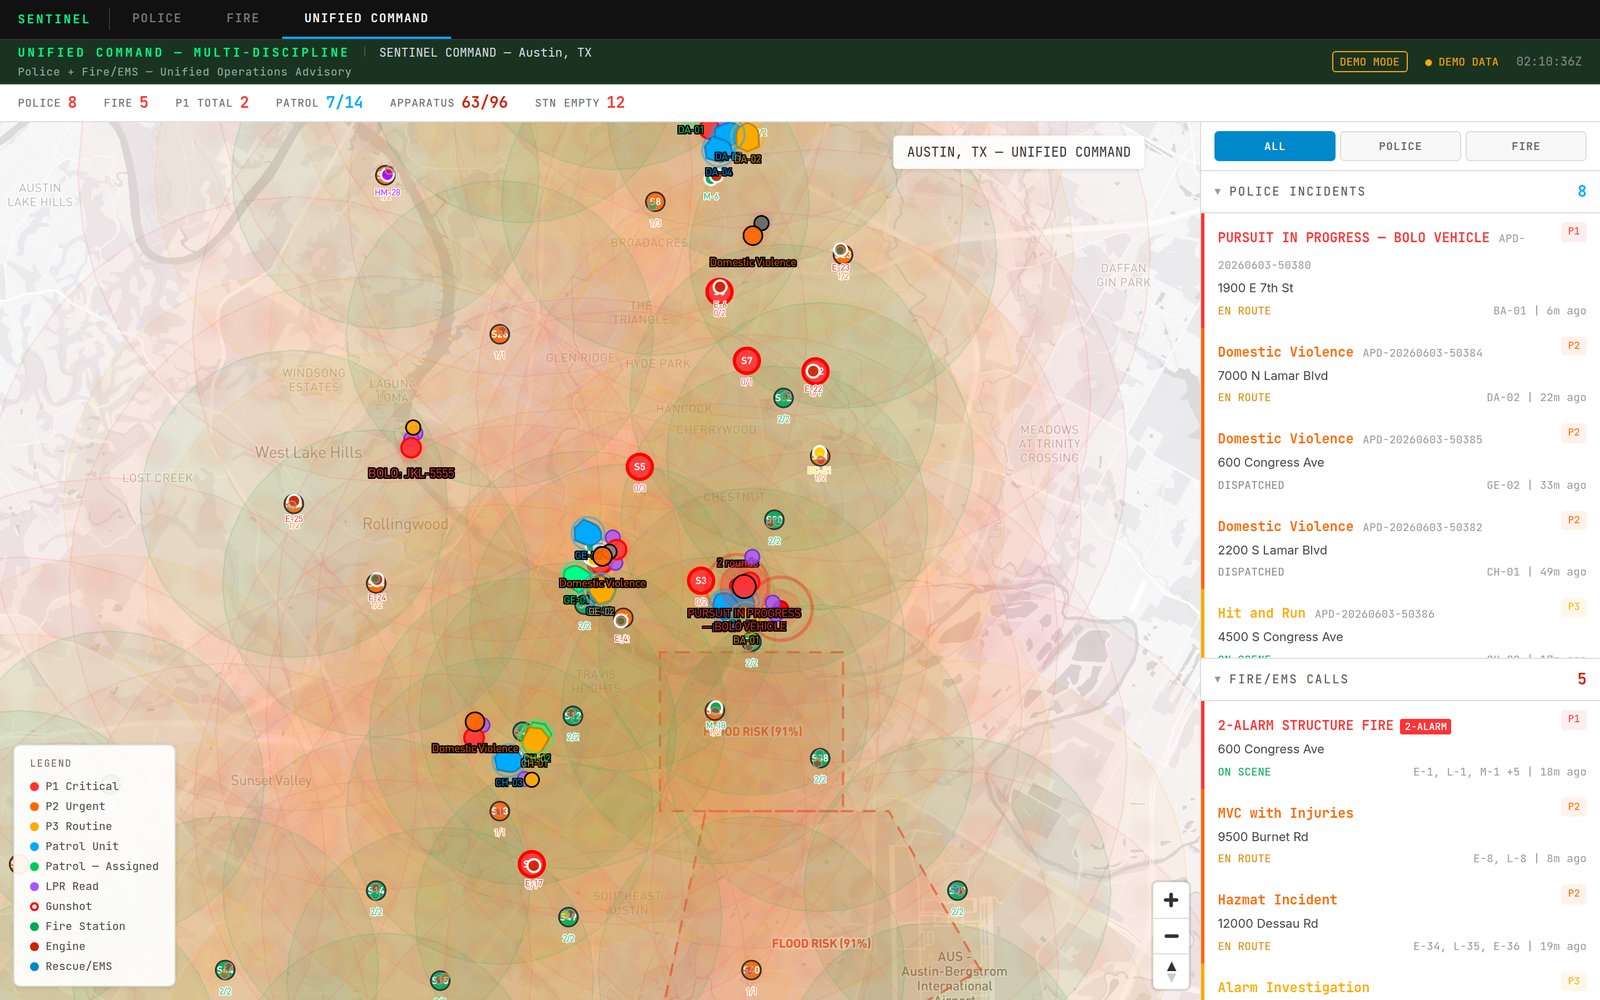
Task: Click the Austin TX Unified Command map label
Action: click(1018, 152)
